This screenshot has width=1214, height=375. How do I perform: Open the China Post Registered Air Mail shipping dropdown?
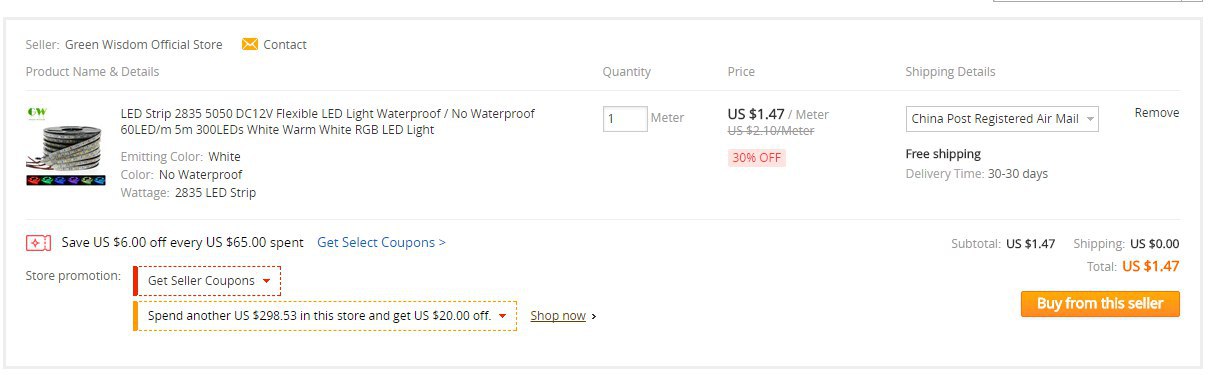click(1002, 118)
